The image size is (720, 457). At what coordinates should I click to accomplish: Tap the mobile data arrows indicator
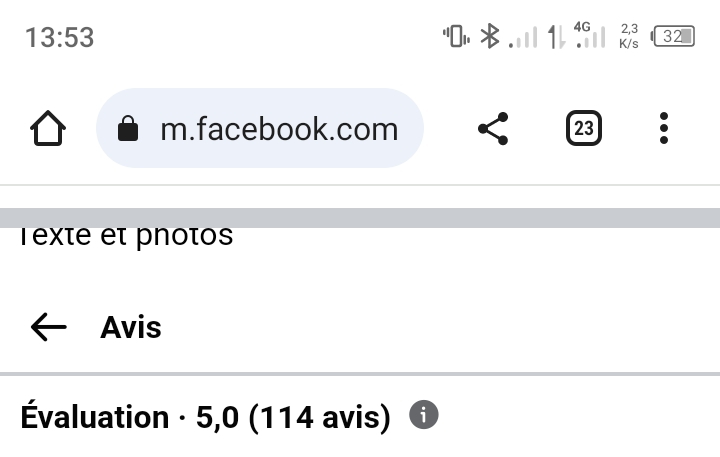click(556, 37)
